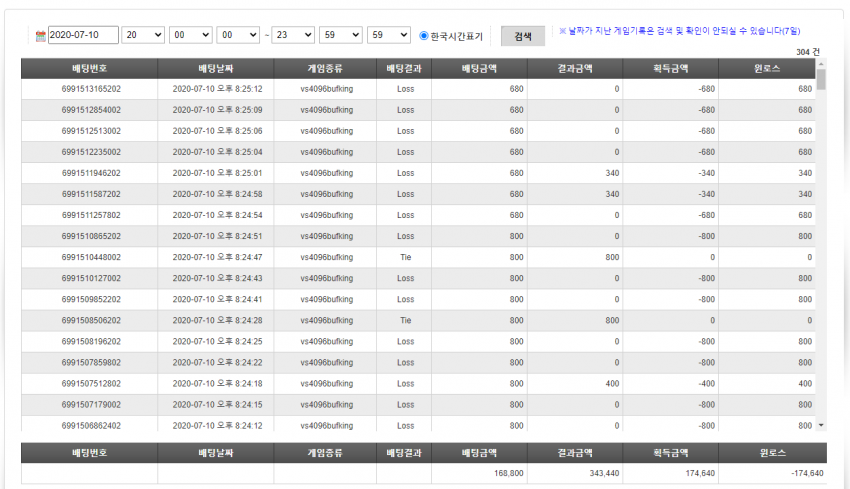Select bet number 6991511946202

pyautogui.click(x=91, y=173)
